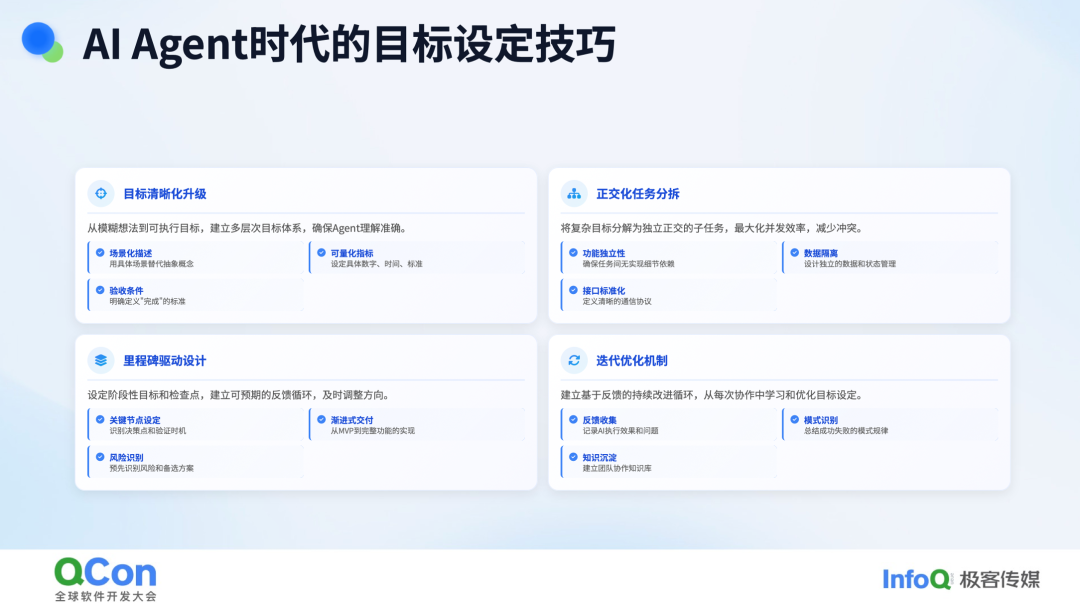Click the label 知识沉淀
1080x605 pixels.
pos(600,457)
